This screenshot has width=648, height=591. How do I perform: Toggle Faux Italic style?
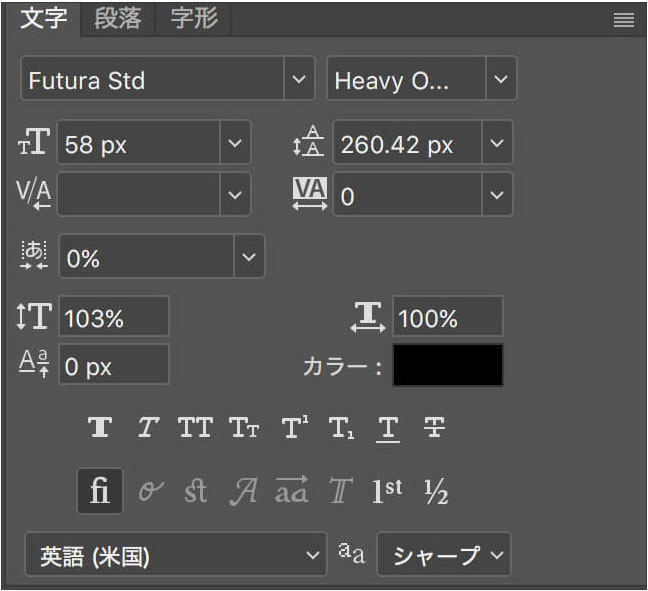point(148,427)
